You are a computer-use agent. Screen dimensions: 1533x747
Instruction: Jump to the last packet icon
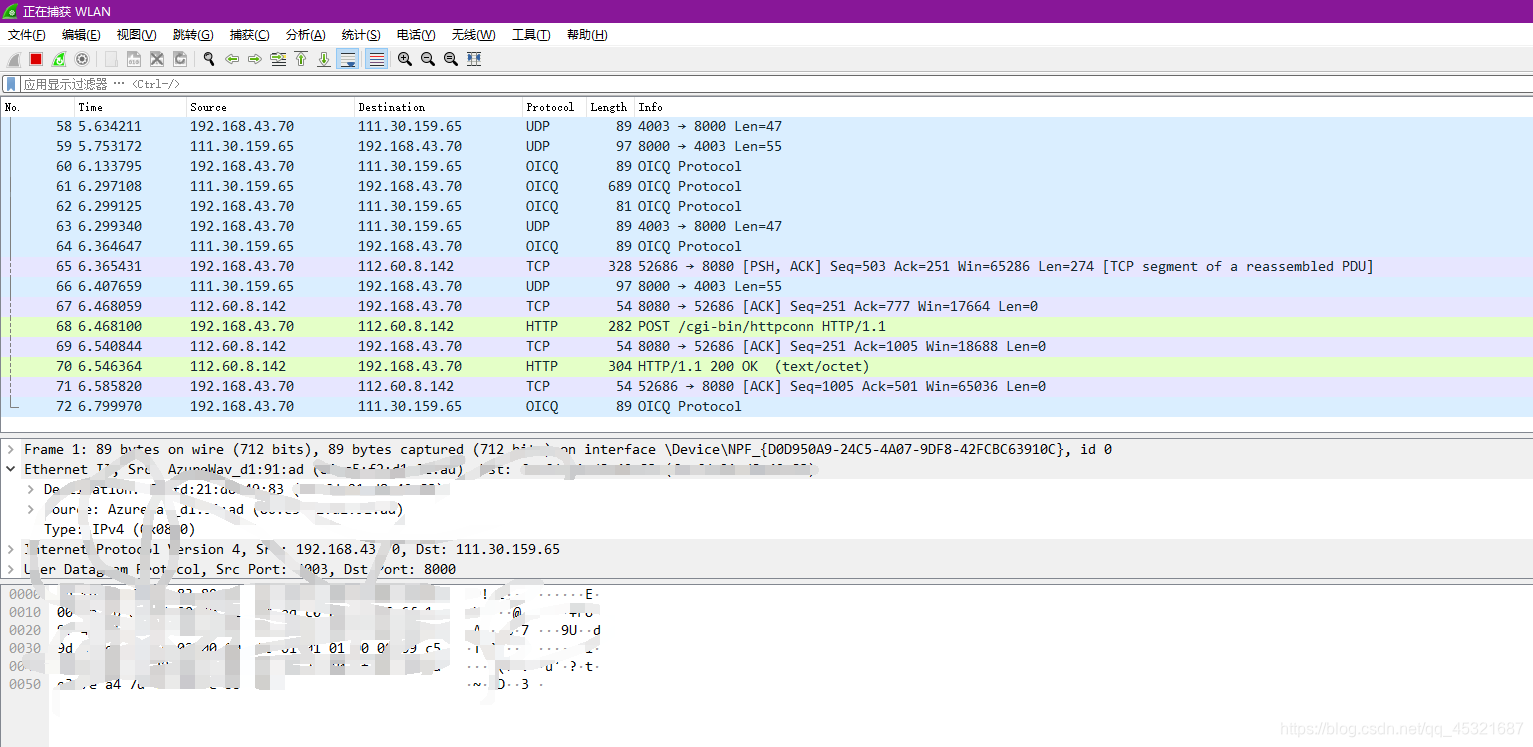click(x=324, y=59)
